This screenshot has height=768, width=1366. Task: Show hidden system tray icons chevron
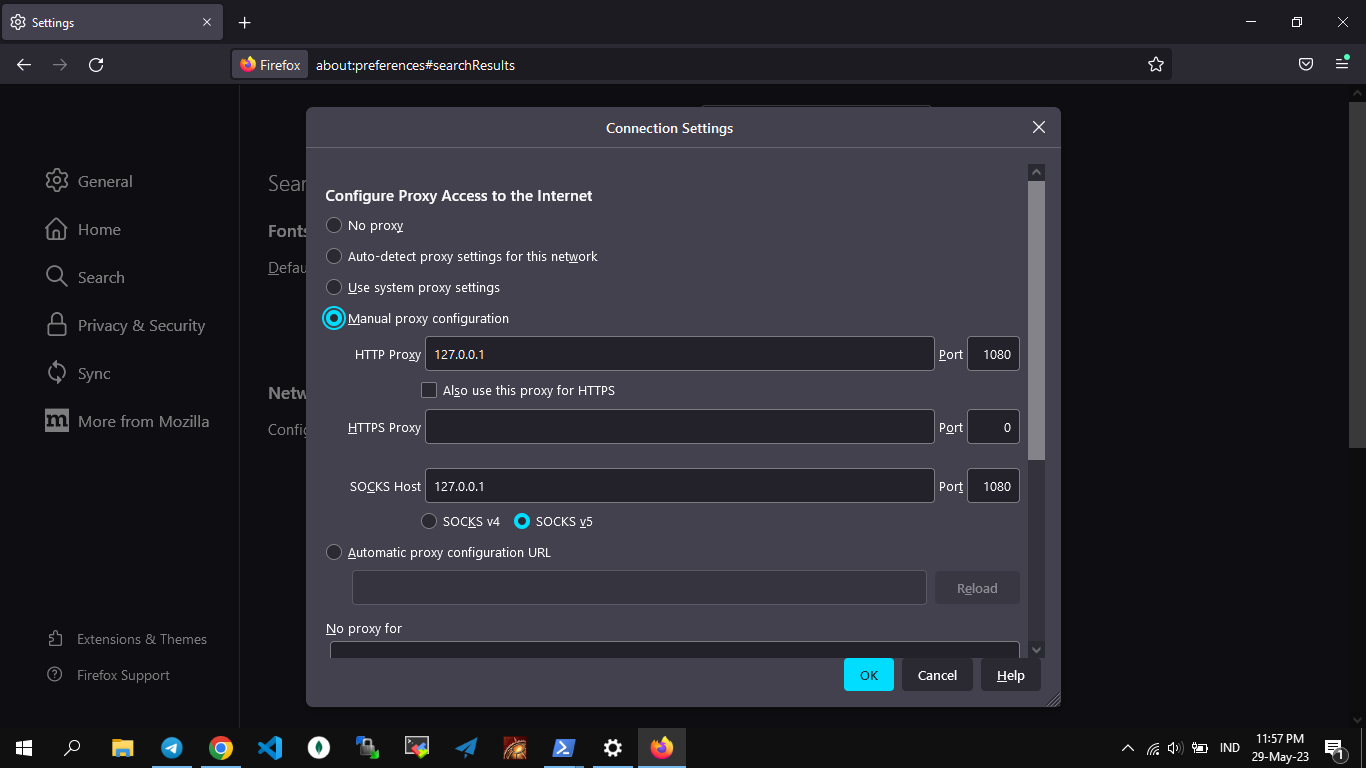1128,748
